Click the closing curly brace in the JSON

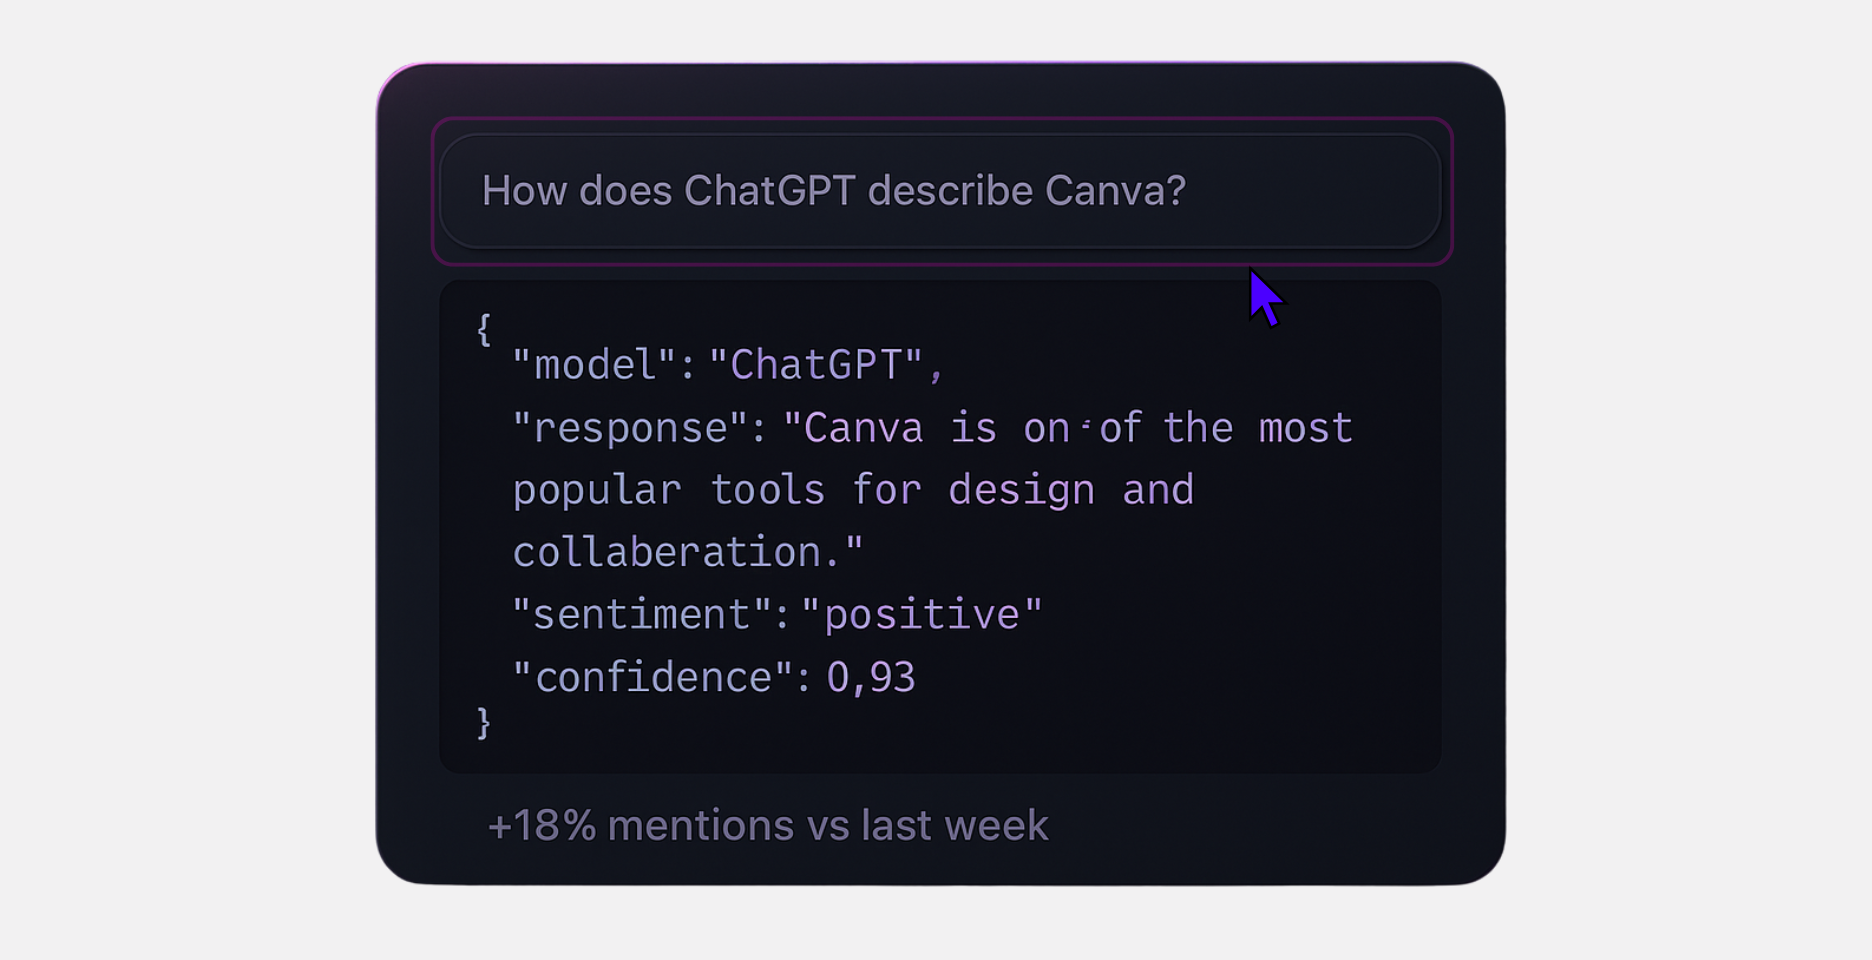484,722
